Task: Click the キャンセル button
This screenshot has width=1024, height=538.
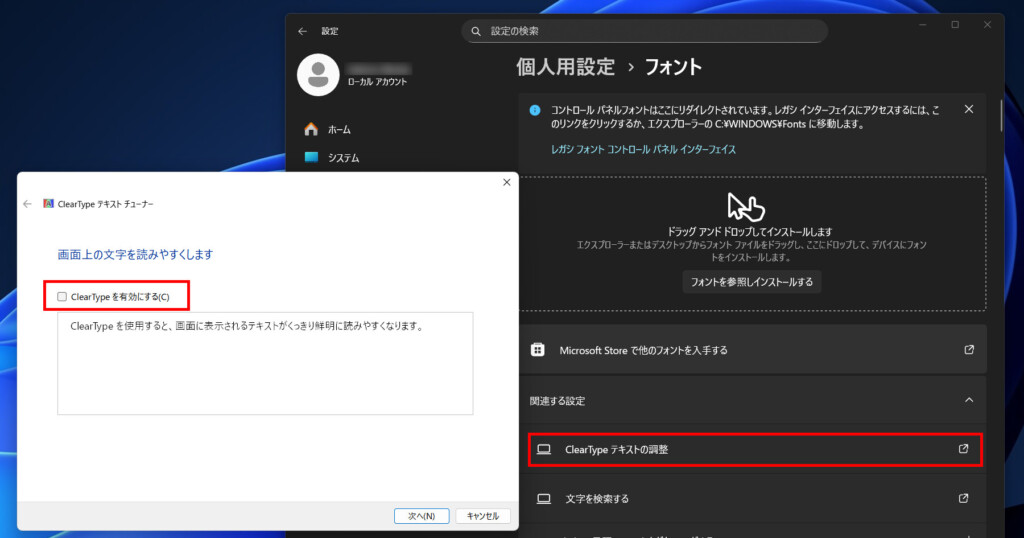Action: point(483,516)
